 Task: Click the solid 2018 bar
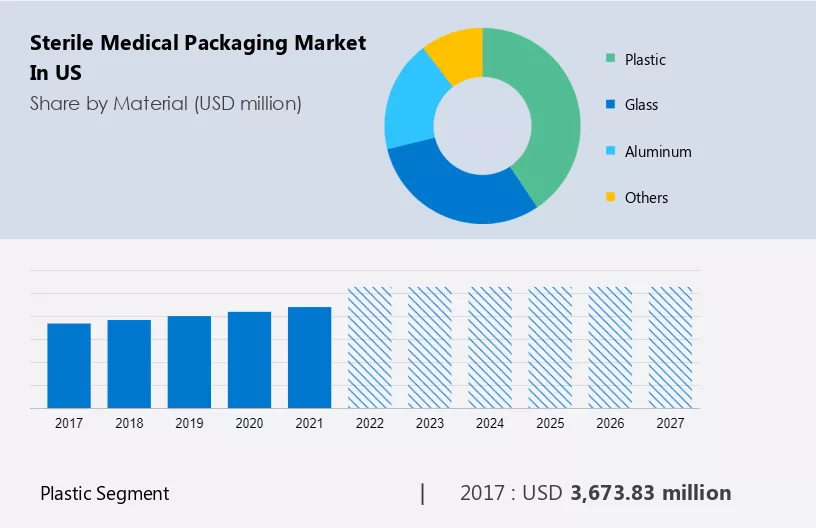point(129,364)
